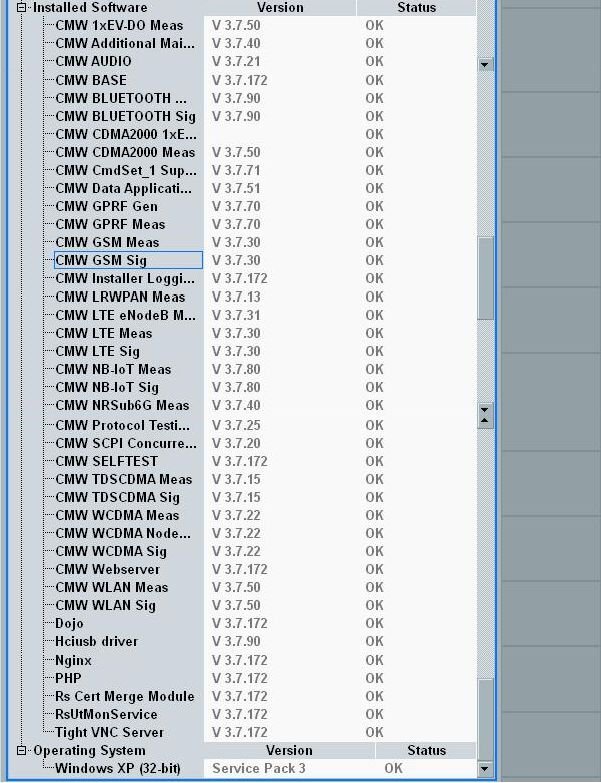
Task: Collapse the Installed Software tree node
Action: point(21,7)
